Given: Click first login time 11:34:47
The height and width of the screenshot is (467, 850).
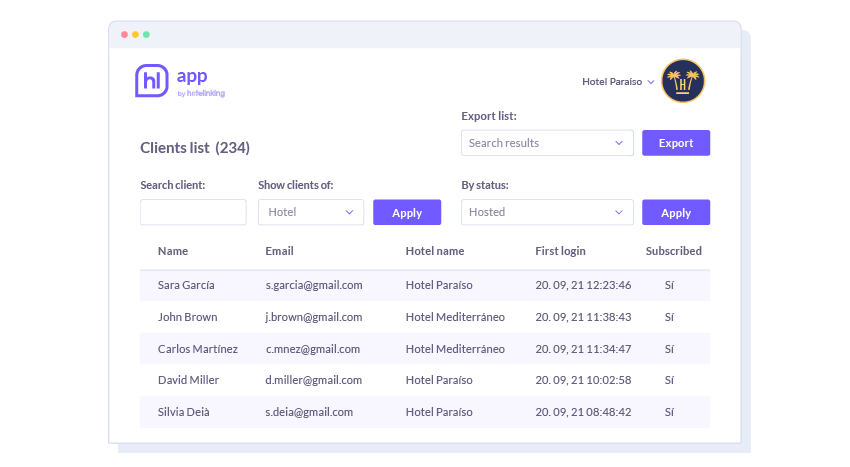Looking at the screenshot, I should [x=608, y=349].
